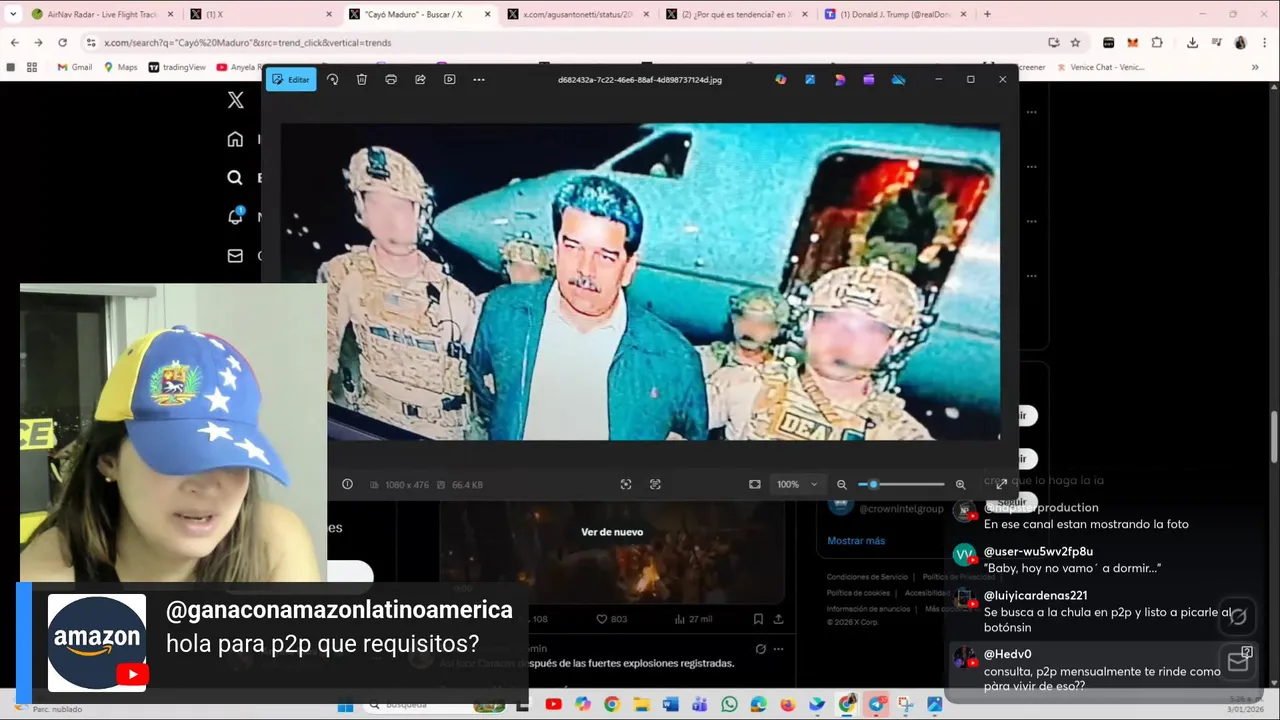Start slideshow in Photos viewer
This screenshot has width=1280, height=720.
tap(450, 79)
